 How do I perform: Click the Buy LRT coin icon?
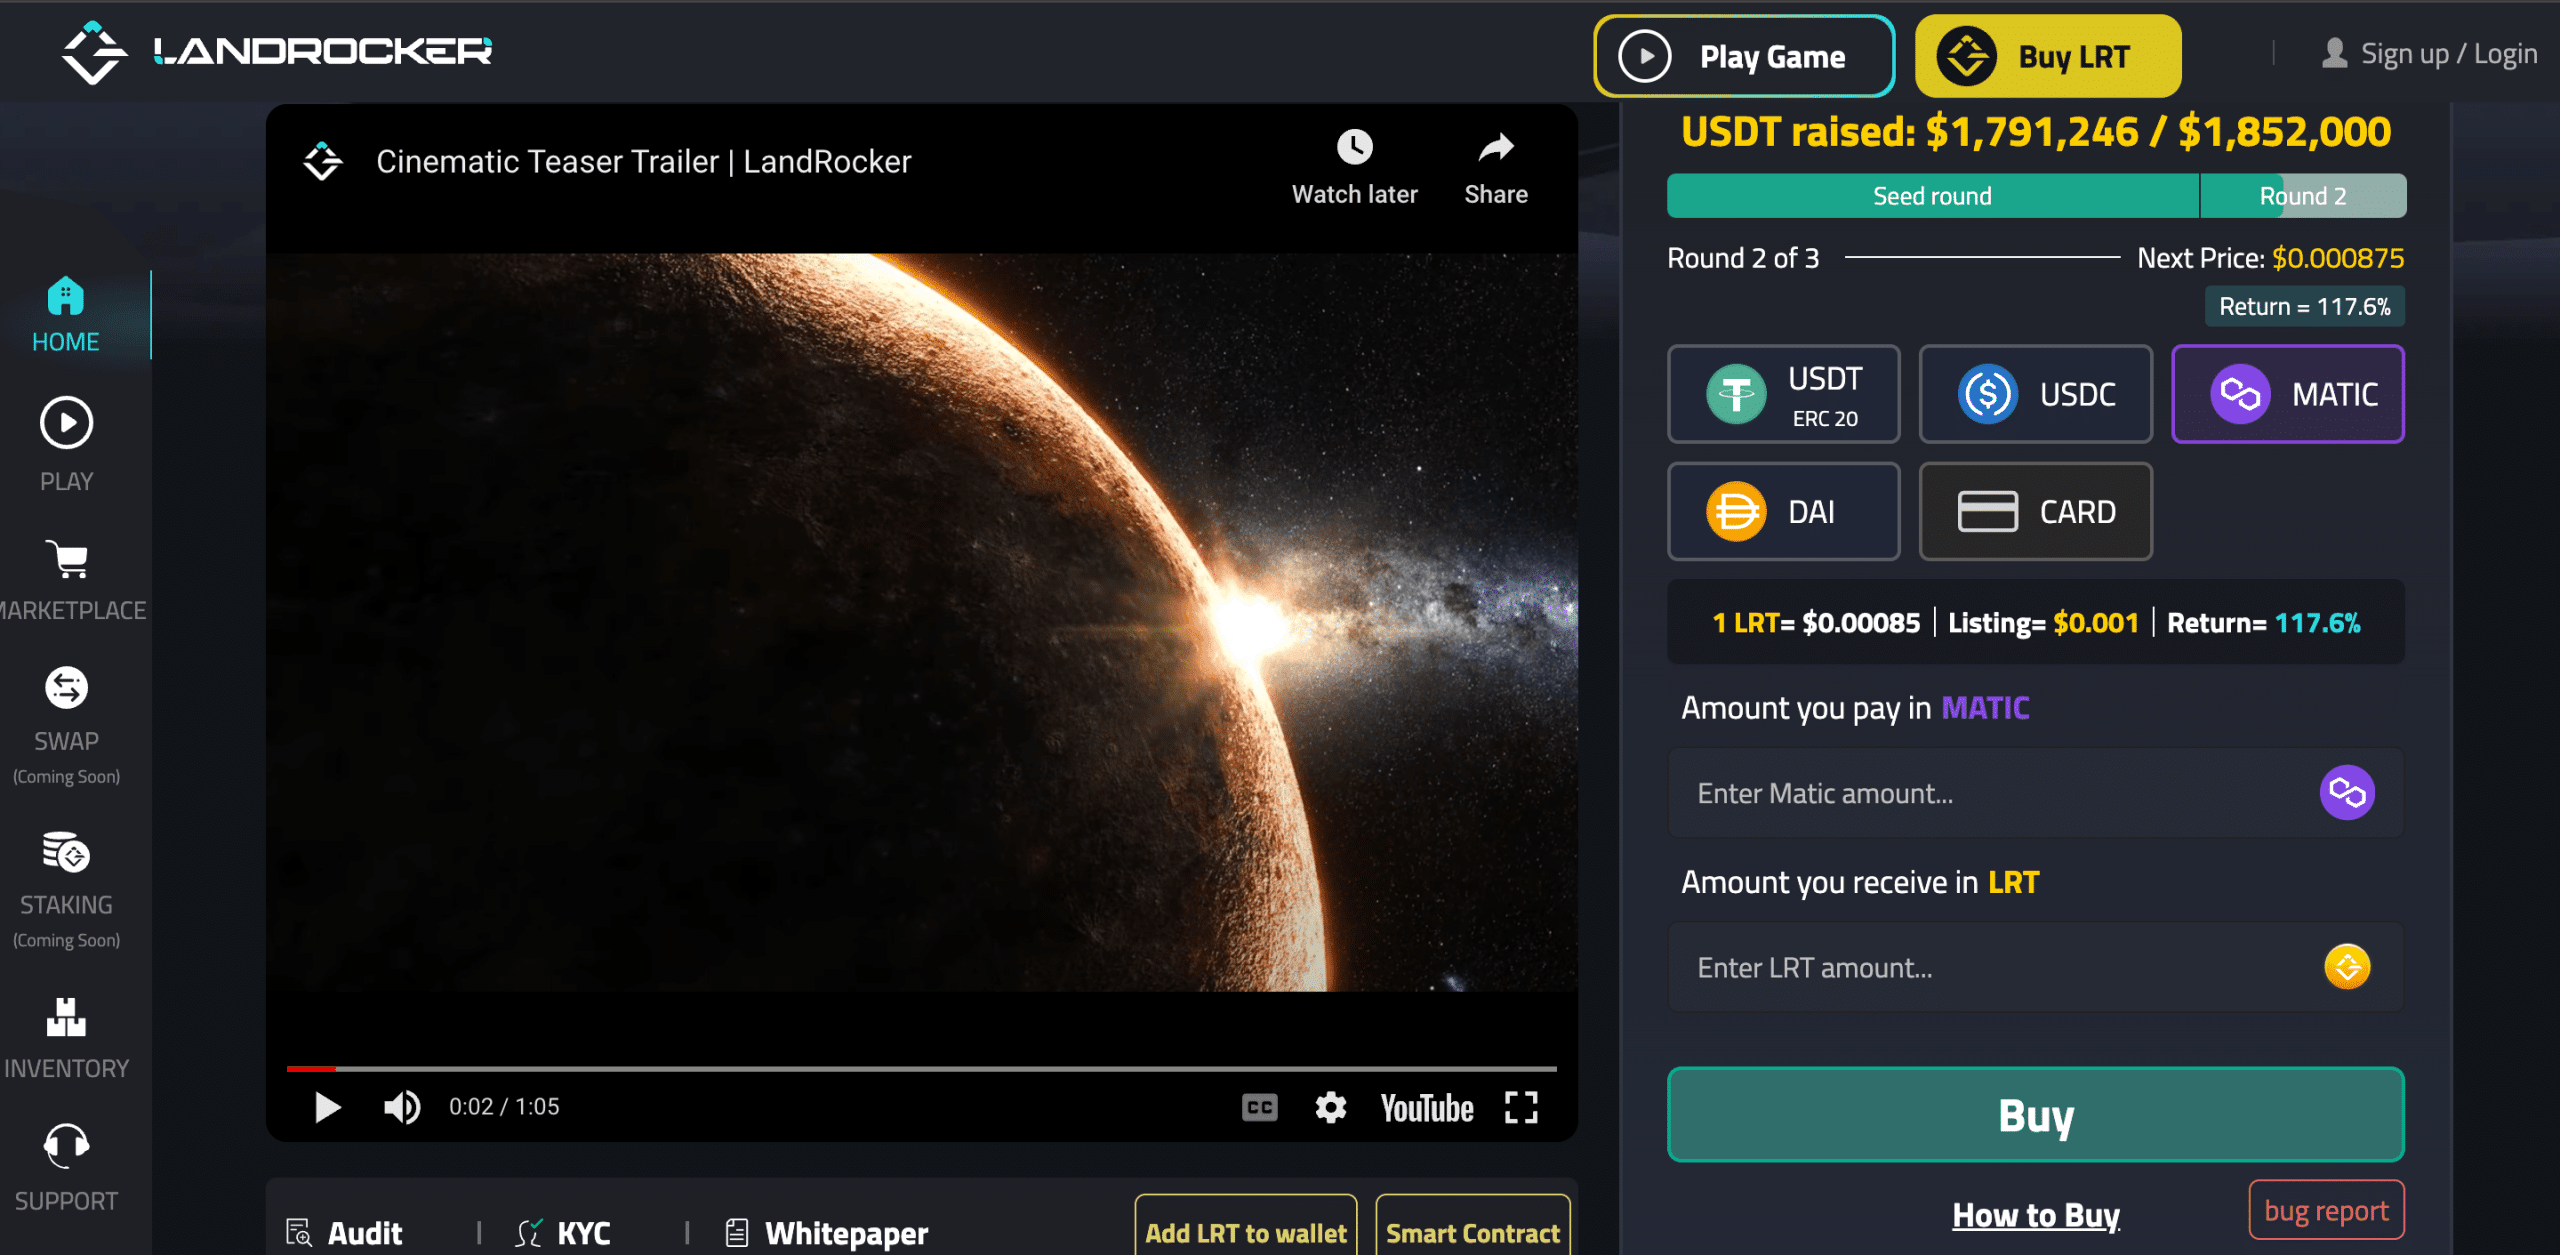1961,57
